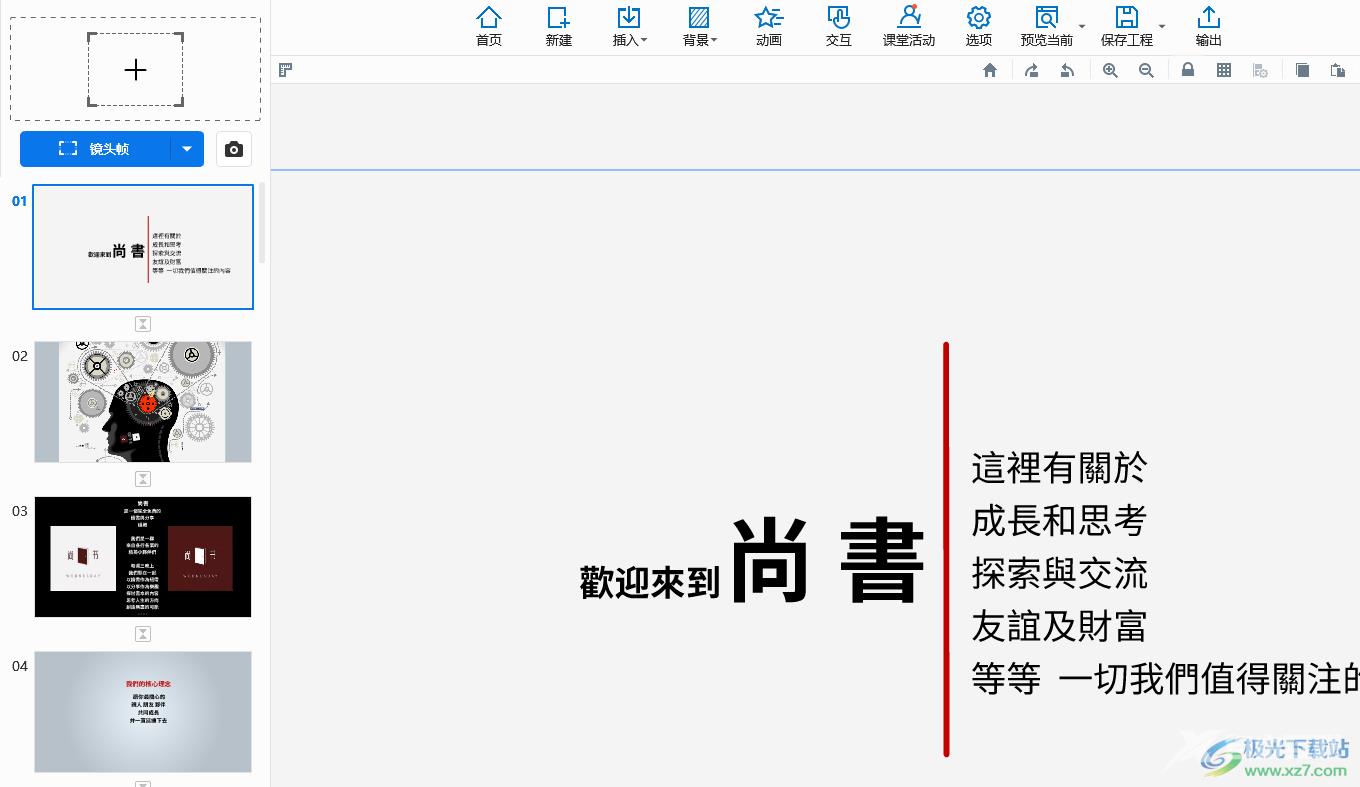Click the add new frame plus box
Viewport: 1360px width, 787px height.
click(135, 69)
